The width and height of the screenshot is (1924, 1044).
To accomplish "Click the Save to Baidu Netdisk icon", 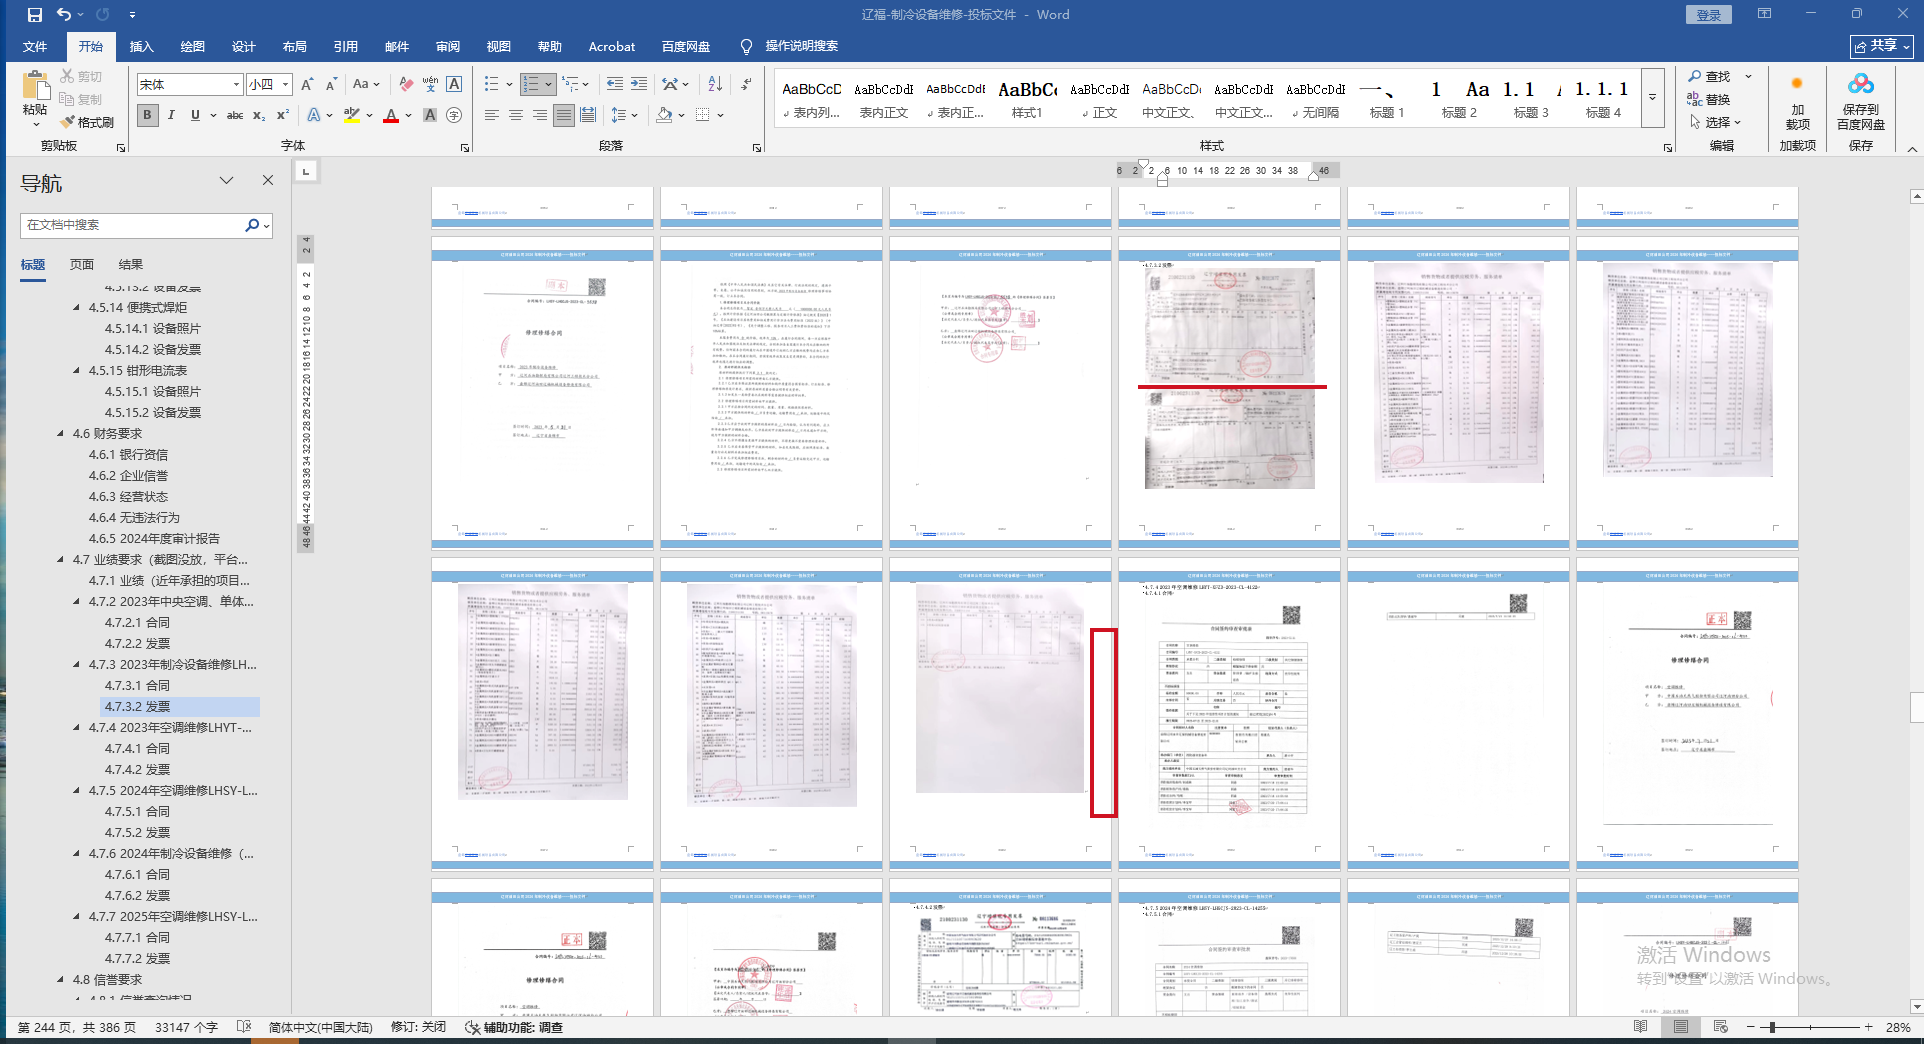I will point(1861,84).
